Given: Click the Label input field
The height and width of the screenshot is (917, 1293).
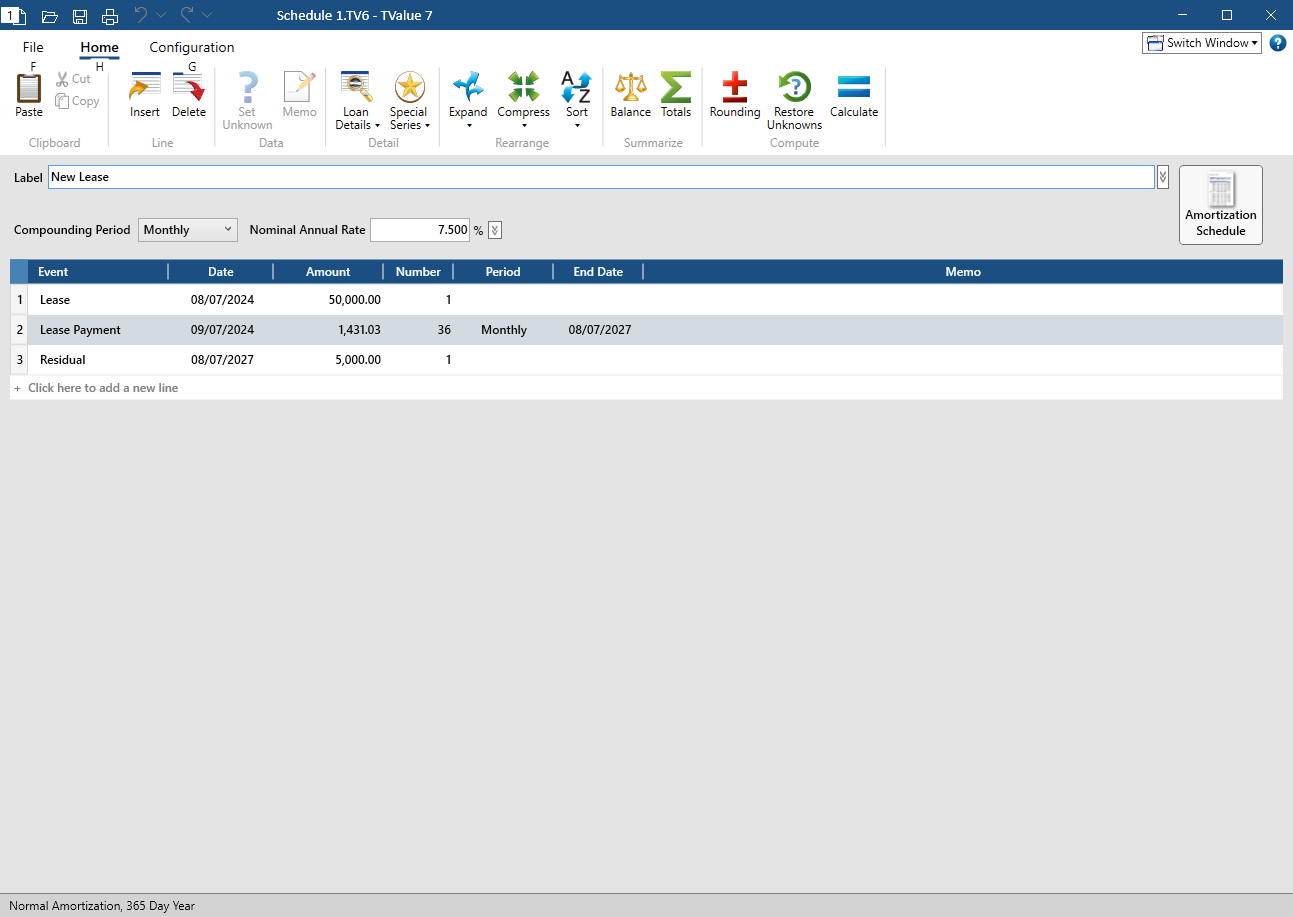Looking at the screenshot, I should (601, 177).
